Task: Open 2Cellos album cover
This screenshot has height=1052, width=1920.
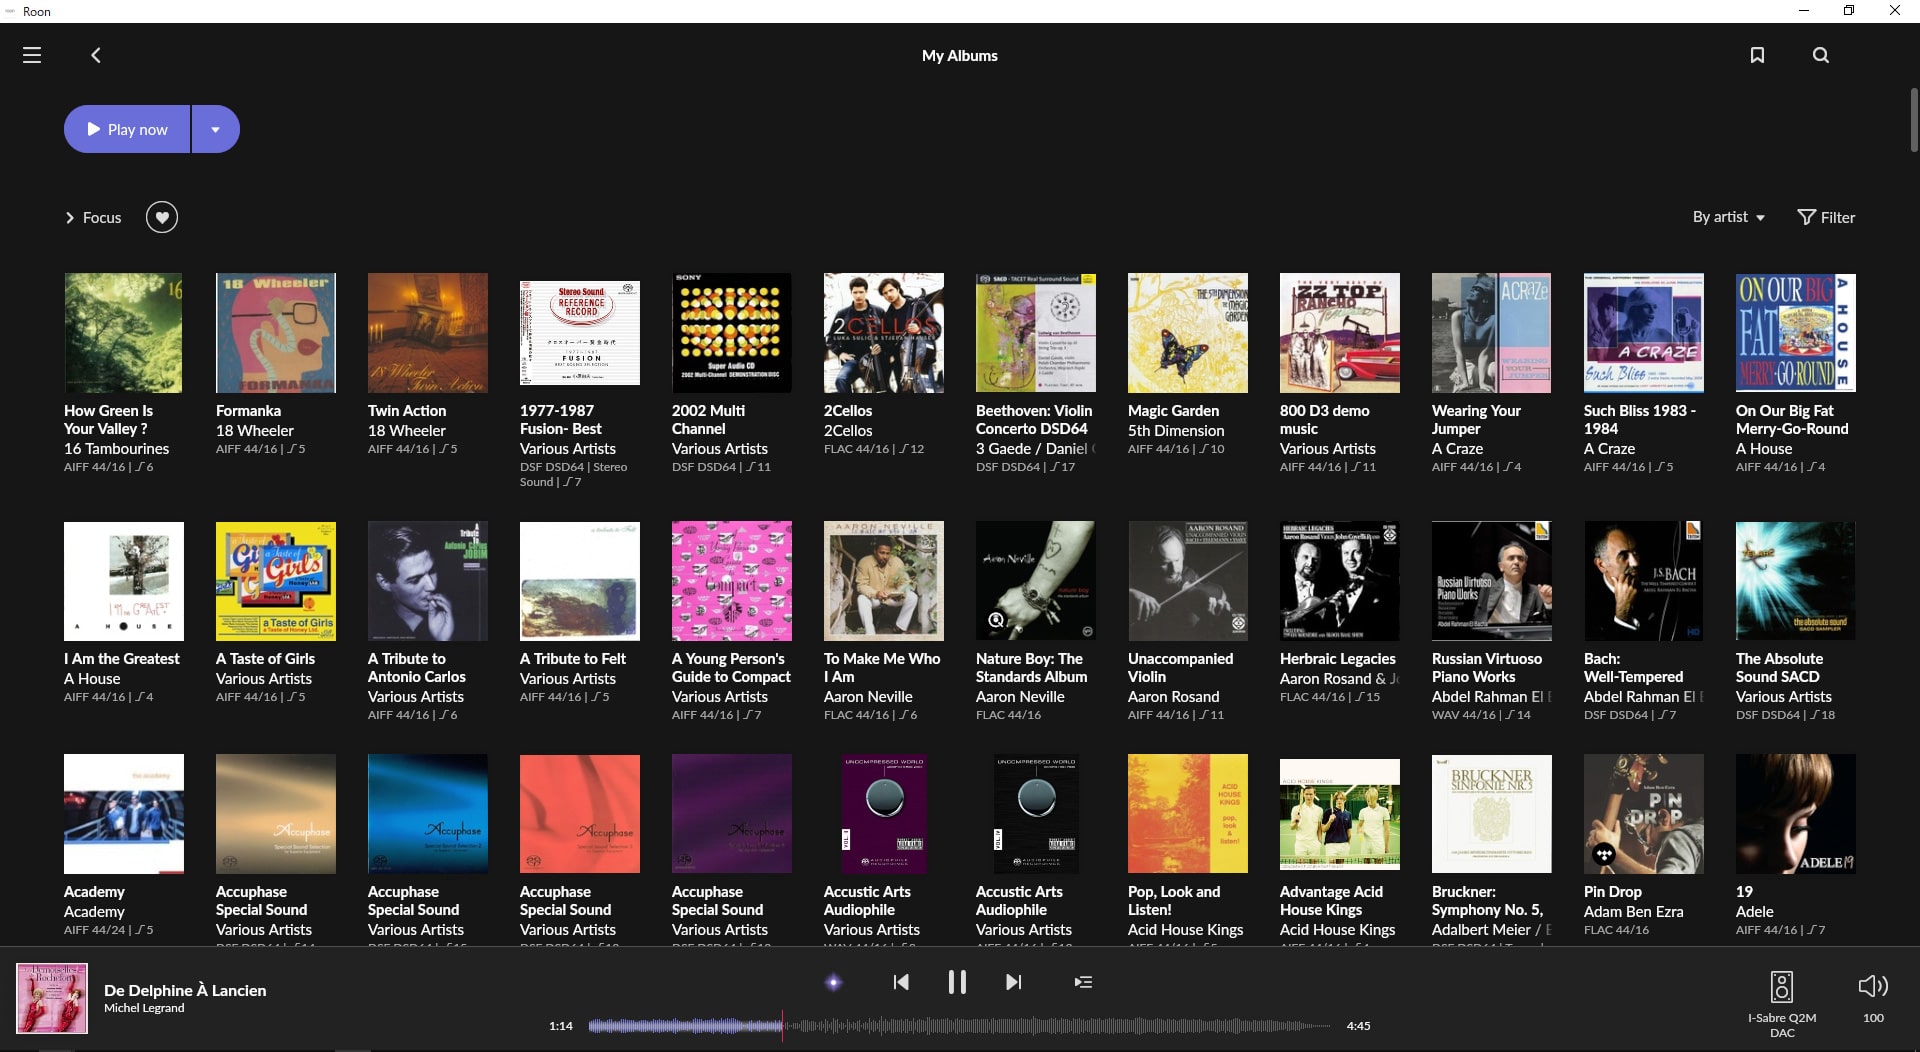Action: [884, 333]
